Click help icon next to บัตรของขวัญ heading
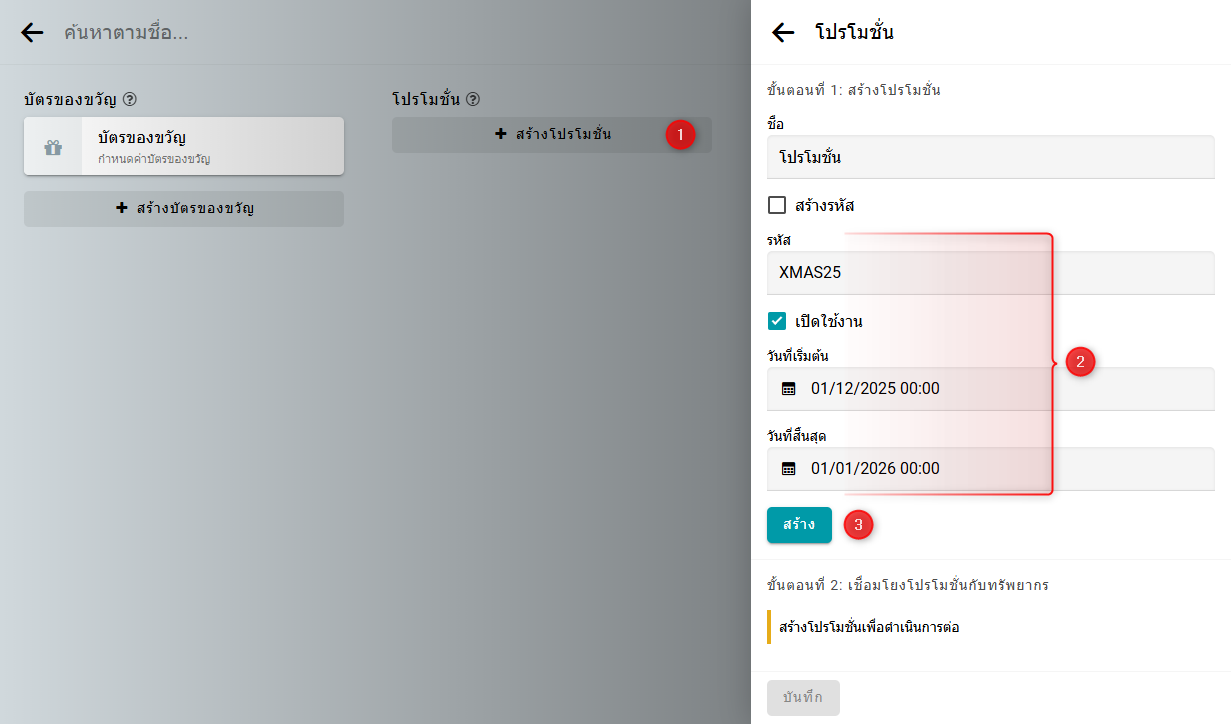 (x=130, y=100)
